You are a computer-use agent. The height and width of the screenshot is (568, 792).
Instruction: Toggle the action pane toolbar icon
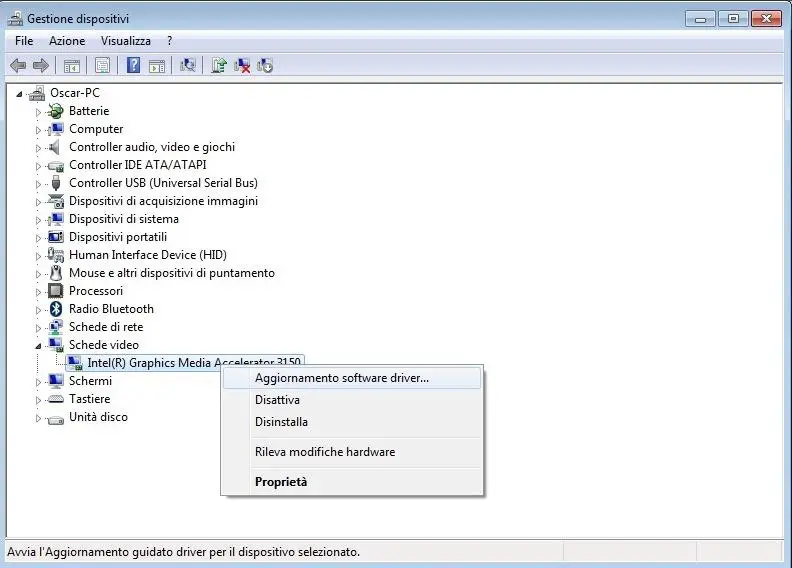pyautogui.click(x=157, y=66)
